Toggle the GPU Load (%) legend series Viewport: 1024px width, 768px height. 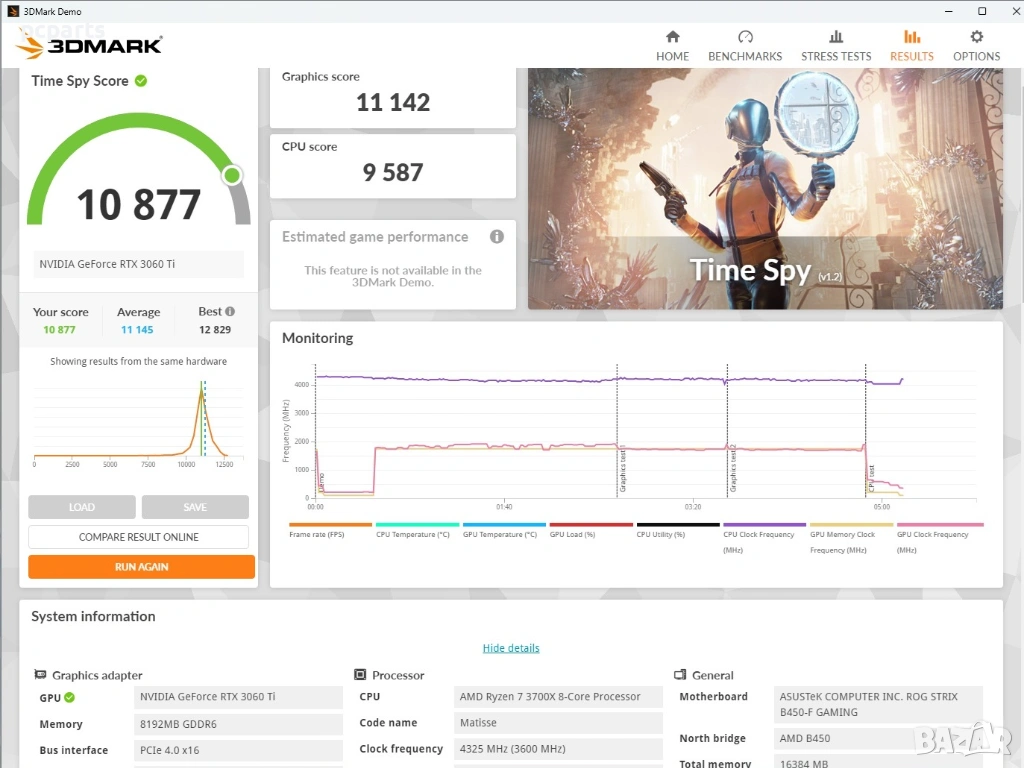[x=573, y=534]
